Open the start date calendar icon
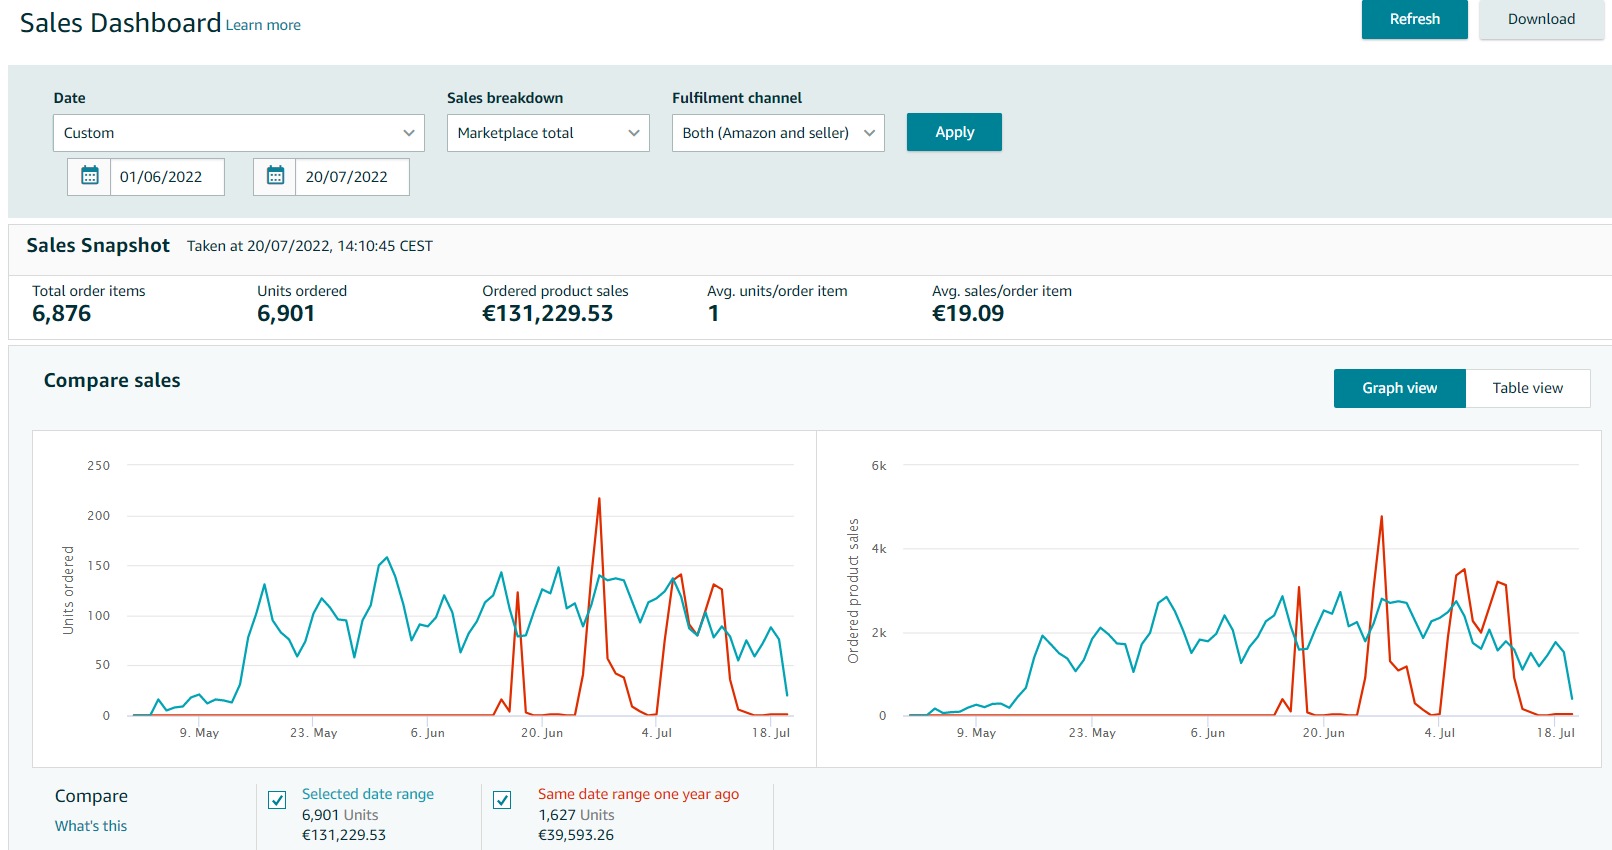This screenshot has width=1612, height=850. pos(89,176)
